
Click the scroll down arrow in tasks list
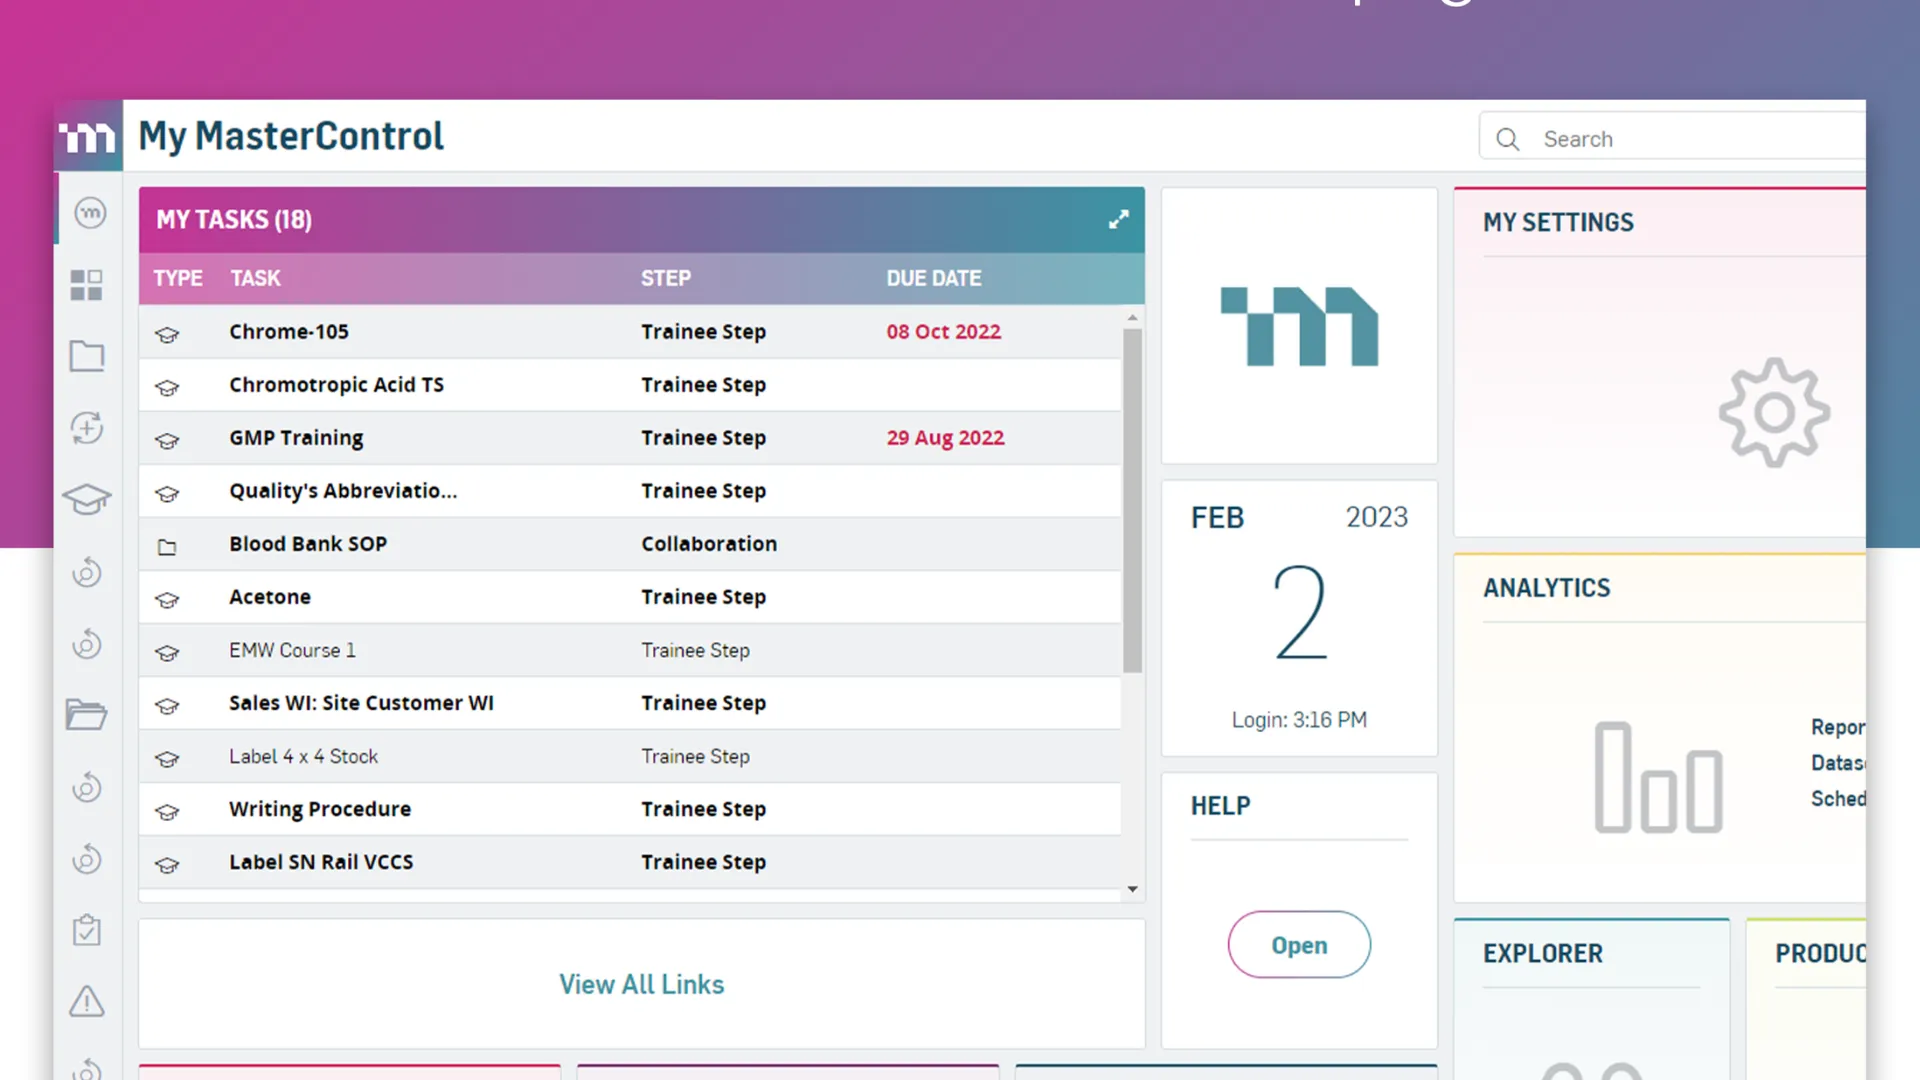[1132, 889]
